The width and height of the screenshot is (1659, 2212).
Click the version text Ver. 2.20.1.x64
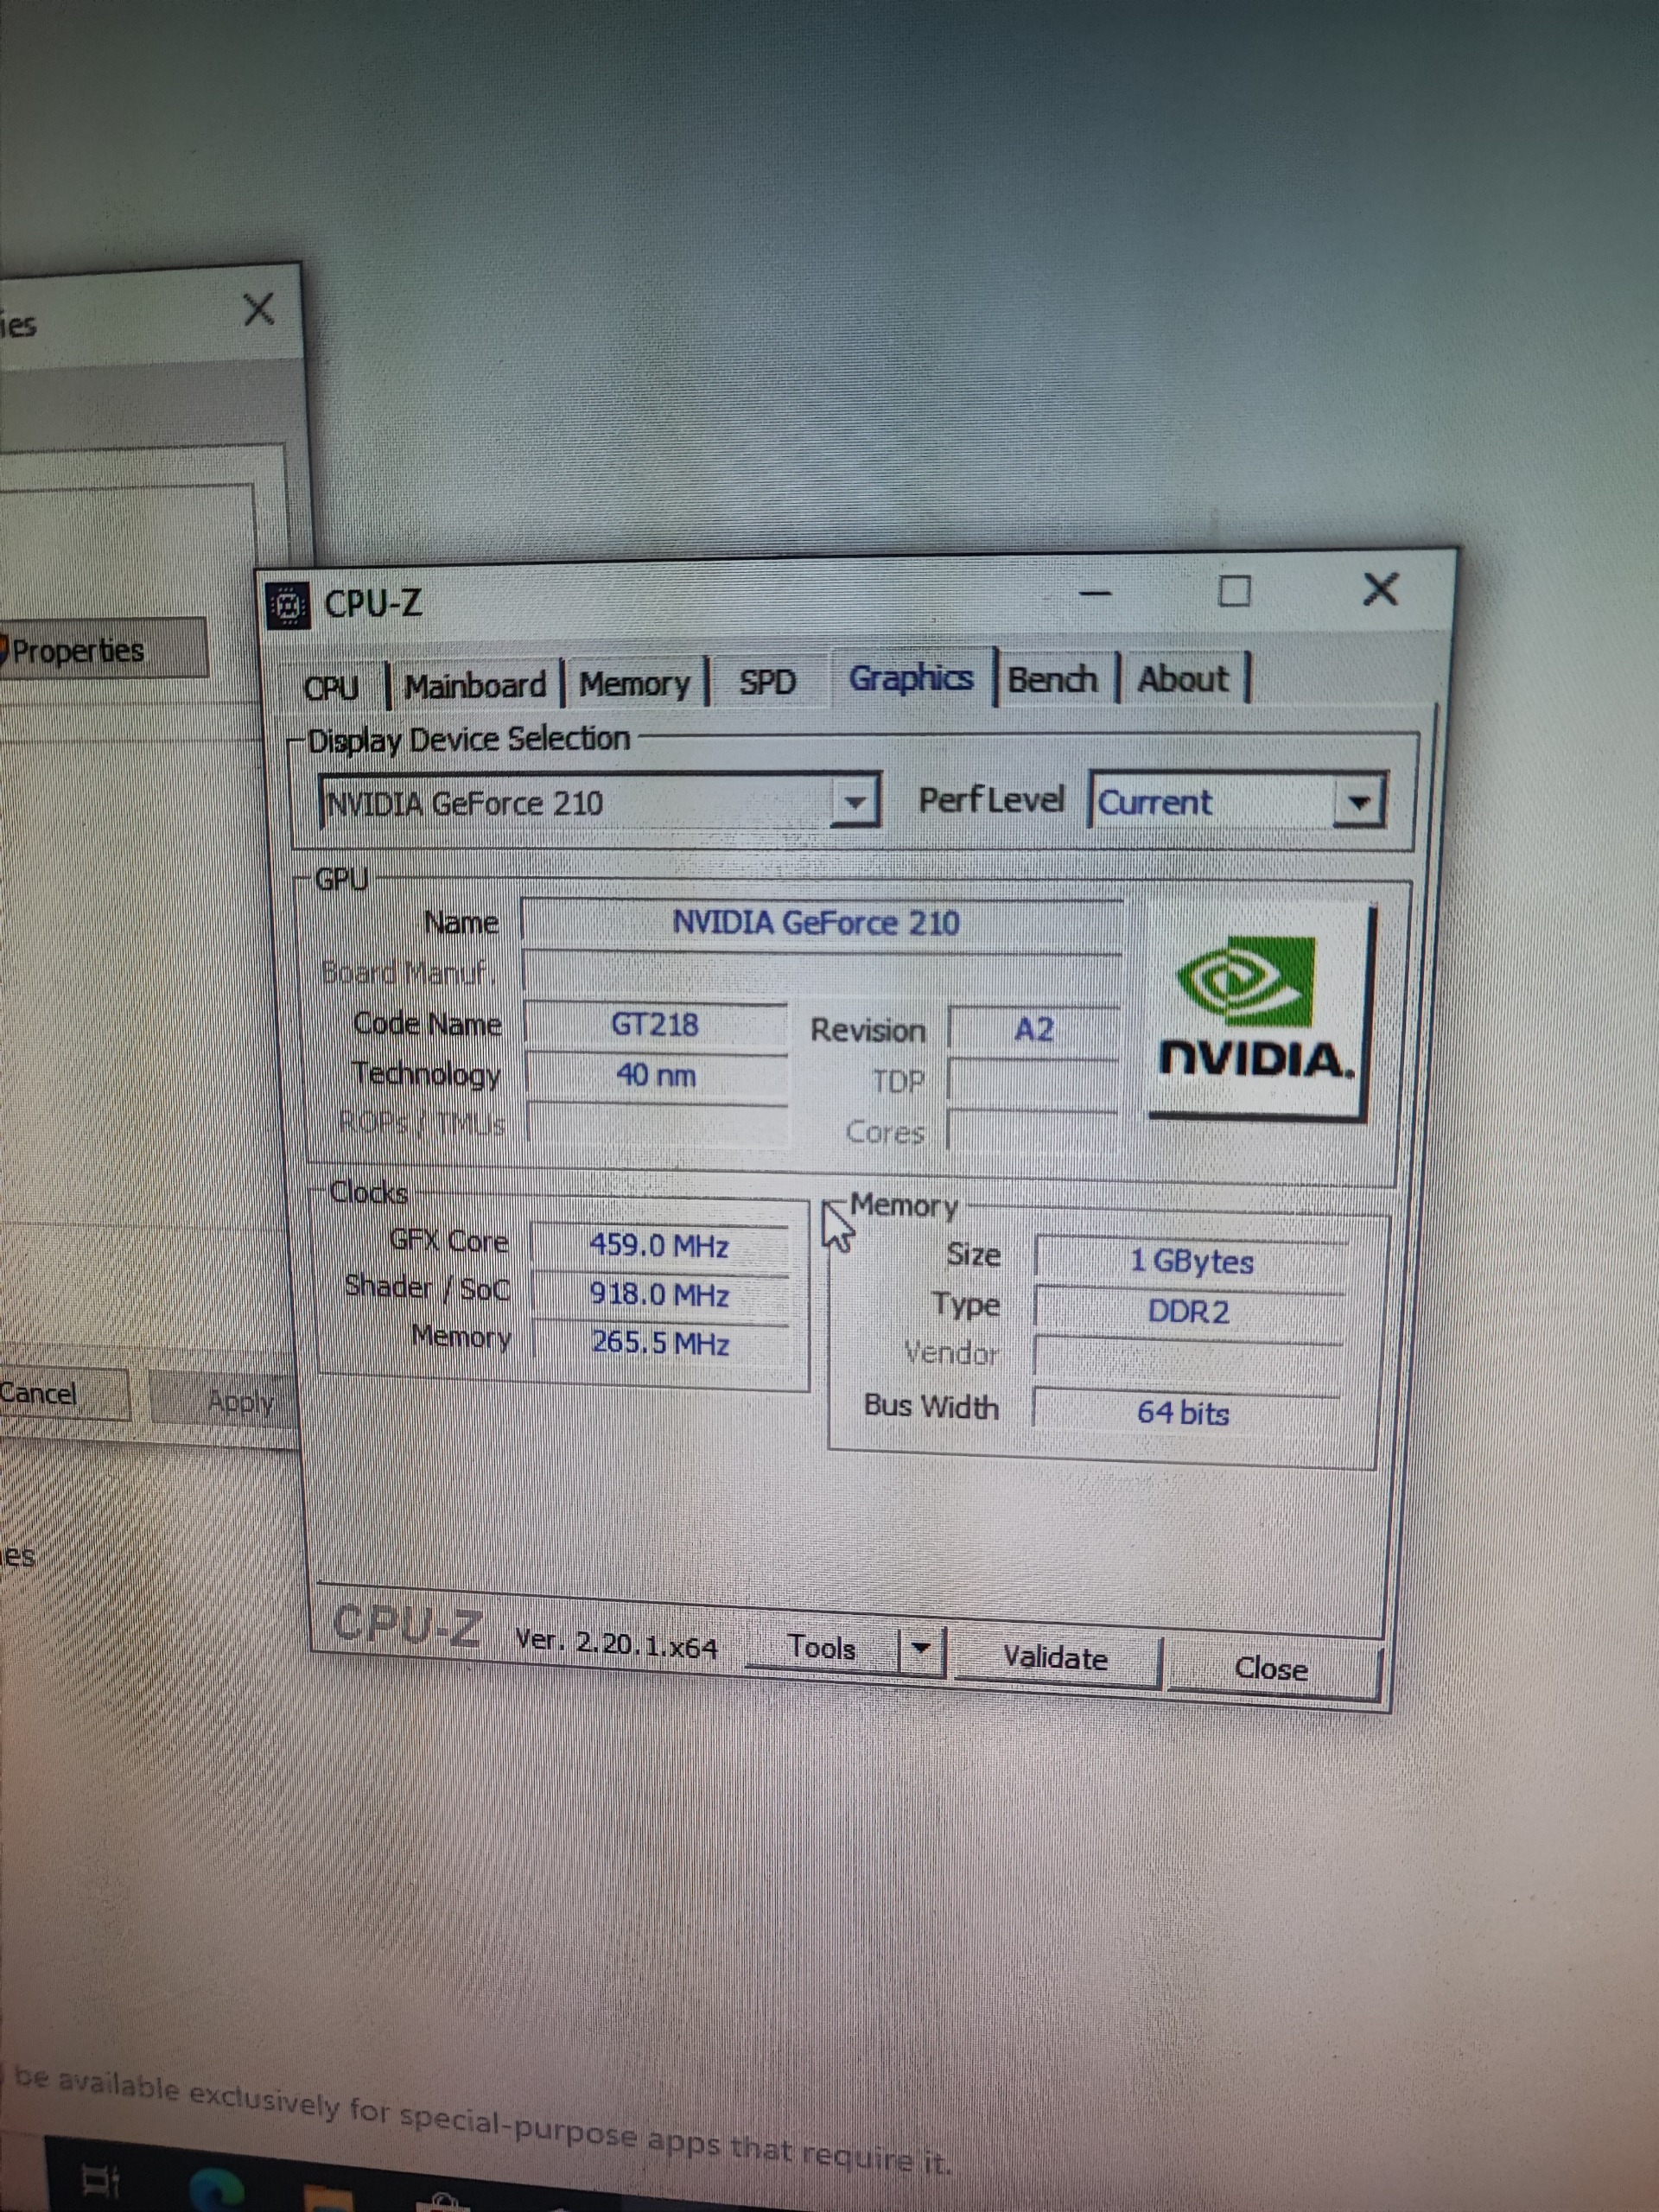click(616, 1644)
